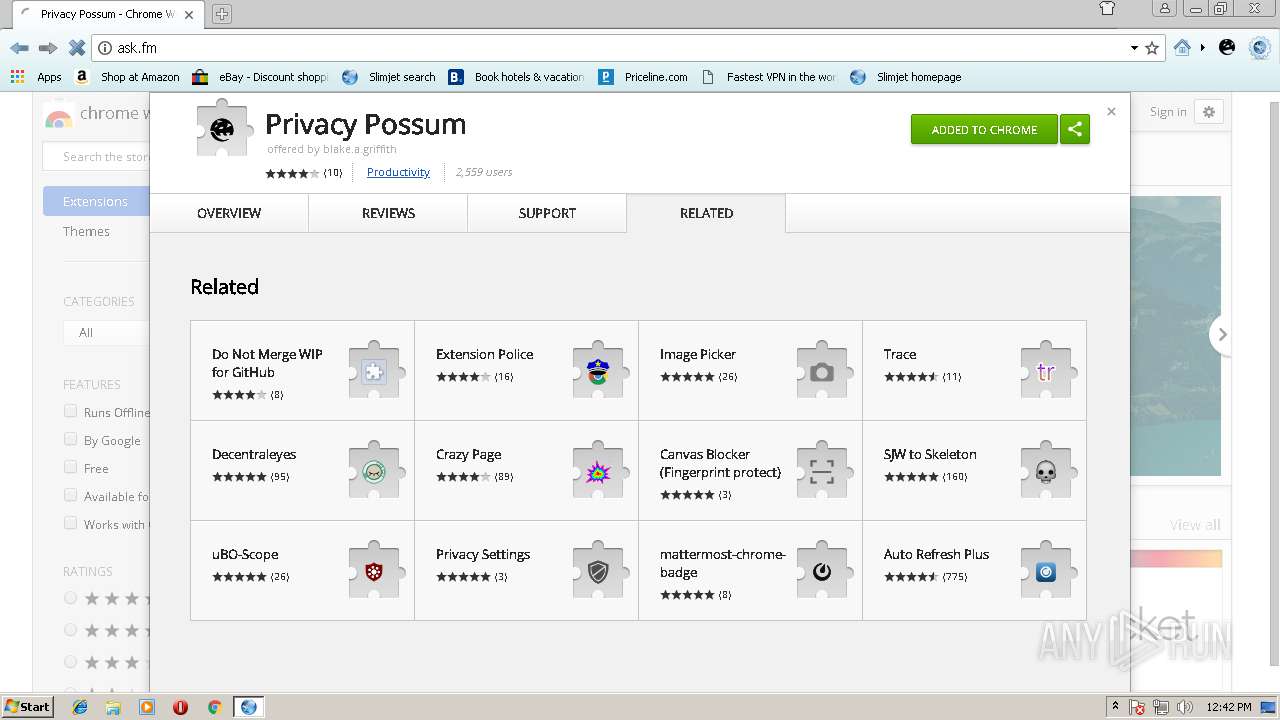Click Sign in link
The height and width of the screenshot is (720, 1280).
tap(1168, 112)
